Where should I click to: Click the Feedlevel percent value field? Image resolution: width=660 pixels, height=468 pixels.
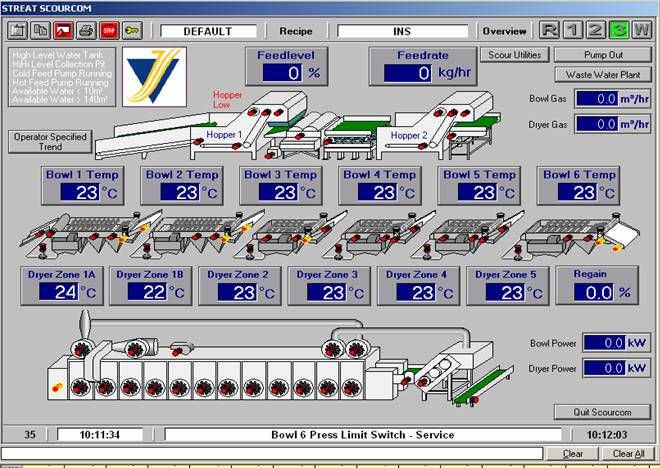click(281, 73)
